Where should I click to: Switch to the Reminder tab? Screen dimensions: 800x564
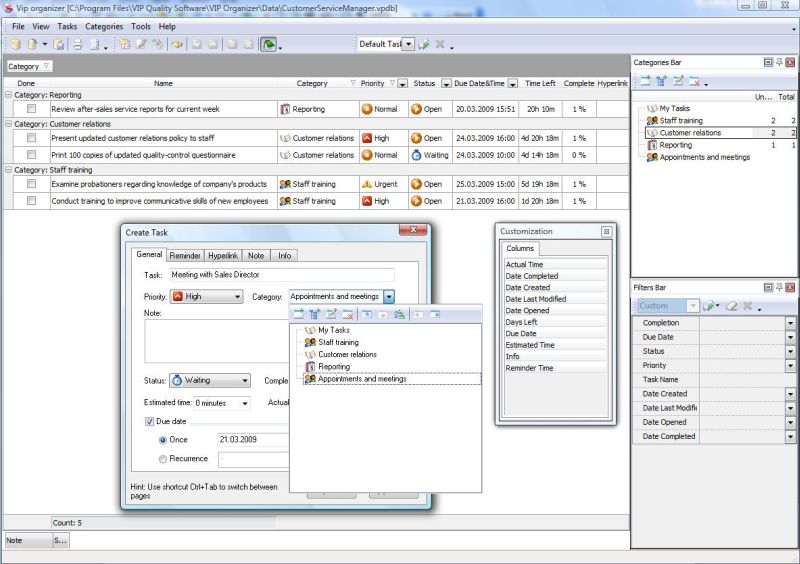185,256
